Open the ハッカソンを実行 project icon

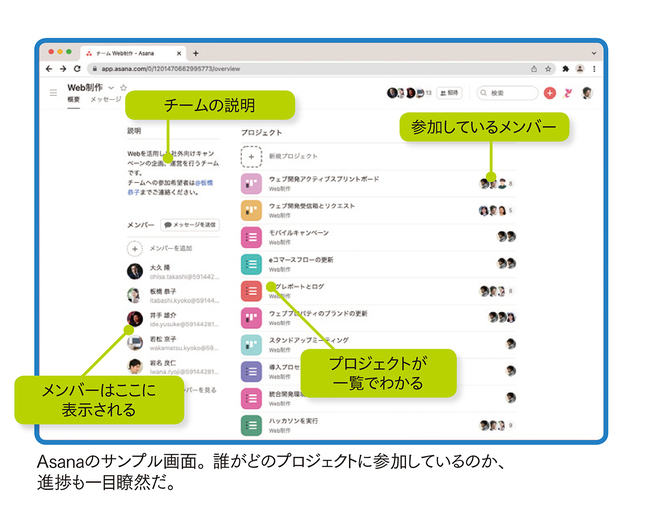coord(251,425)
